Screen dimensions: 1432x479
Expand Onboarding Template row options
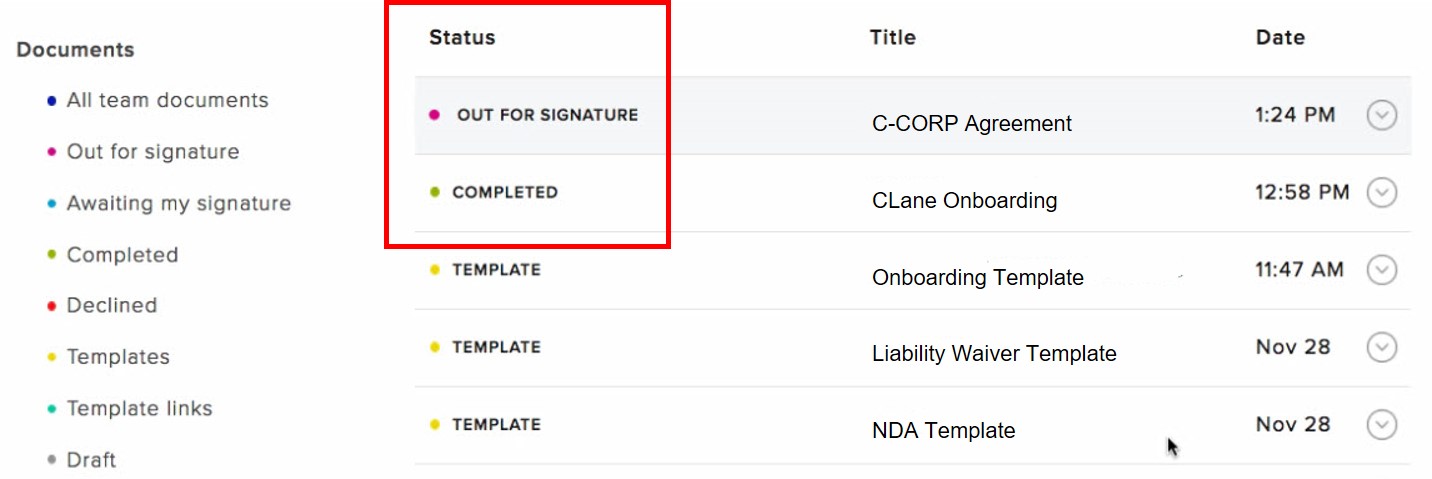click(x=1381, y=270)
